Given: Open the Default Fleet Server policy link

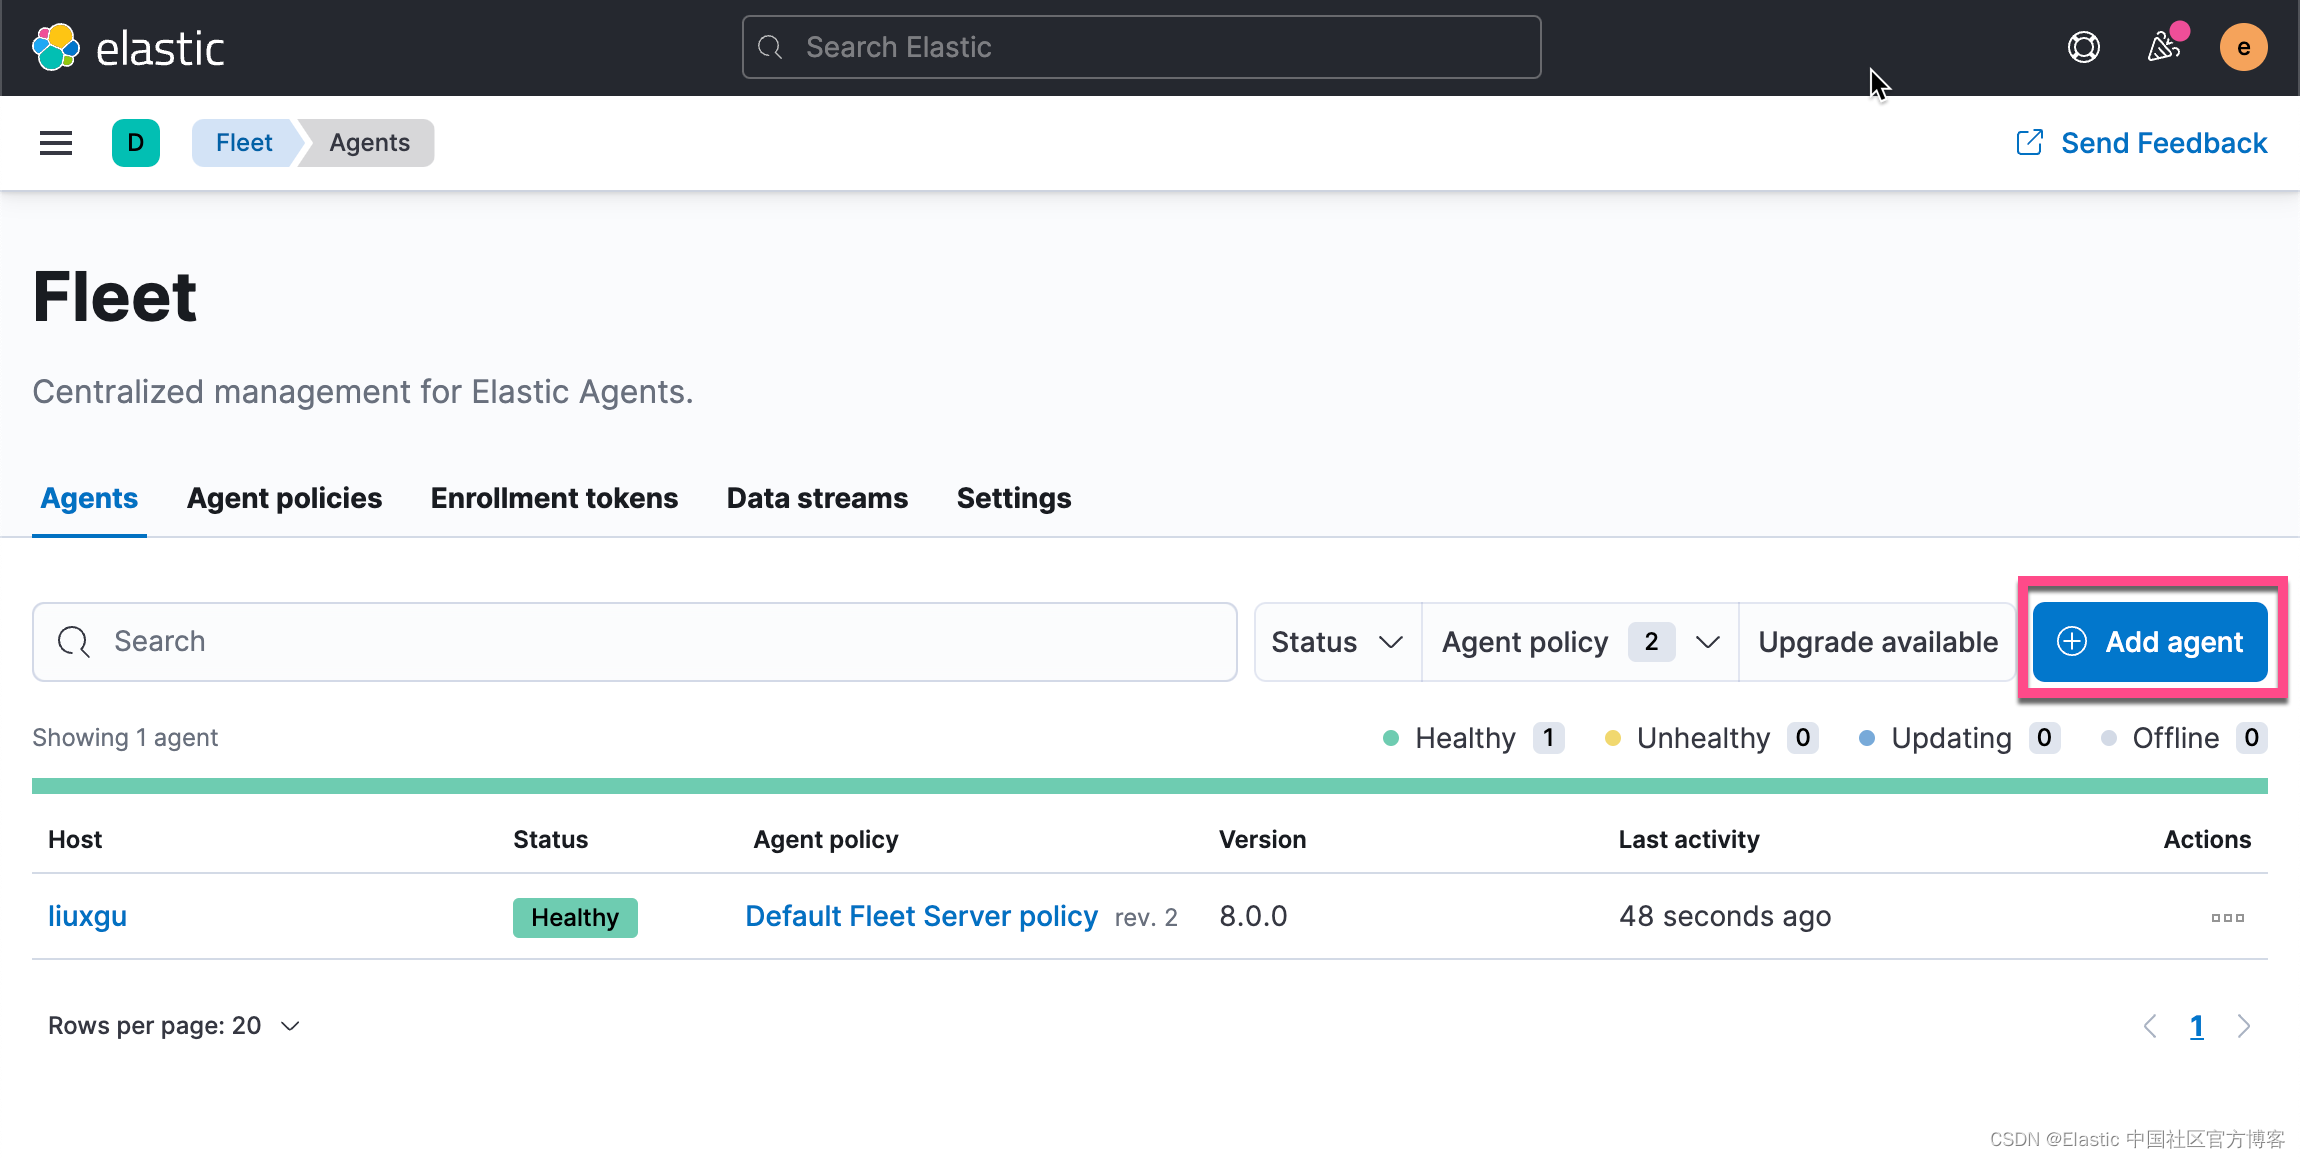Looking at the screenshot, I should (x=920, y=916).
